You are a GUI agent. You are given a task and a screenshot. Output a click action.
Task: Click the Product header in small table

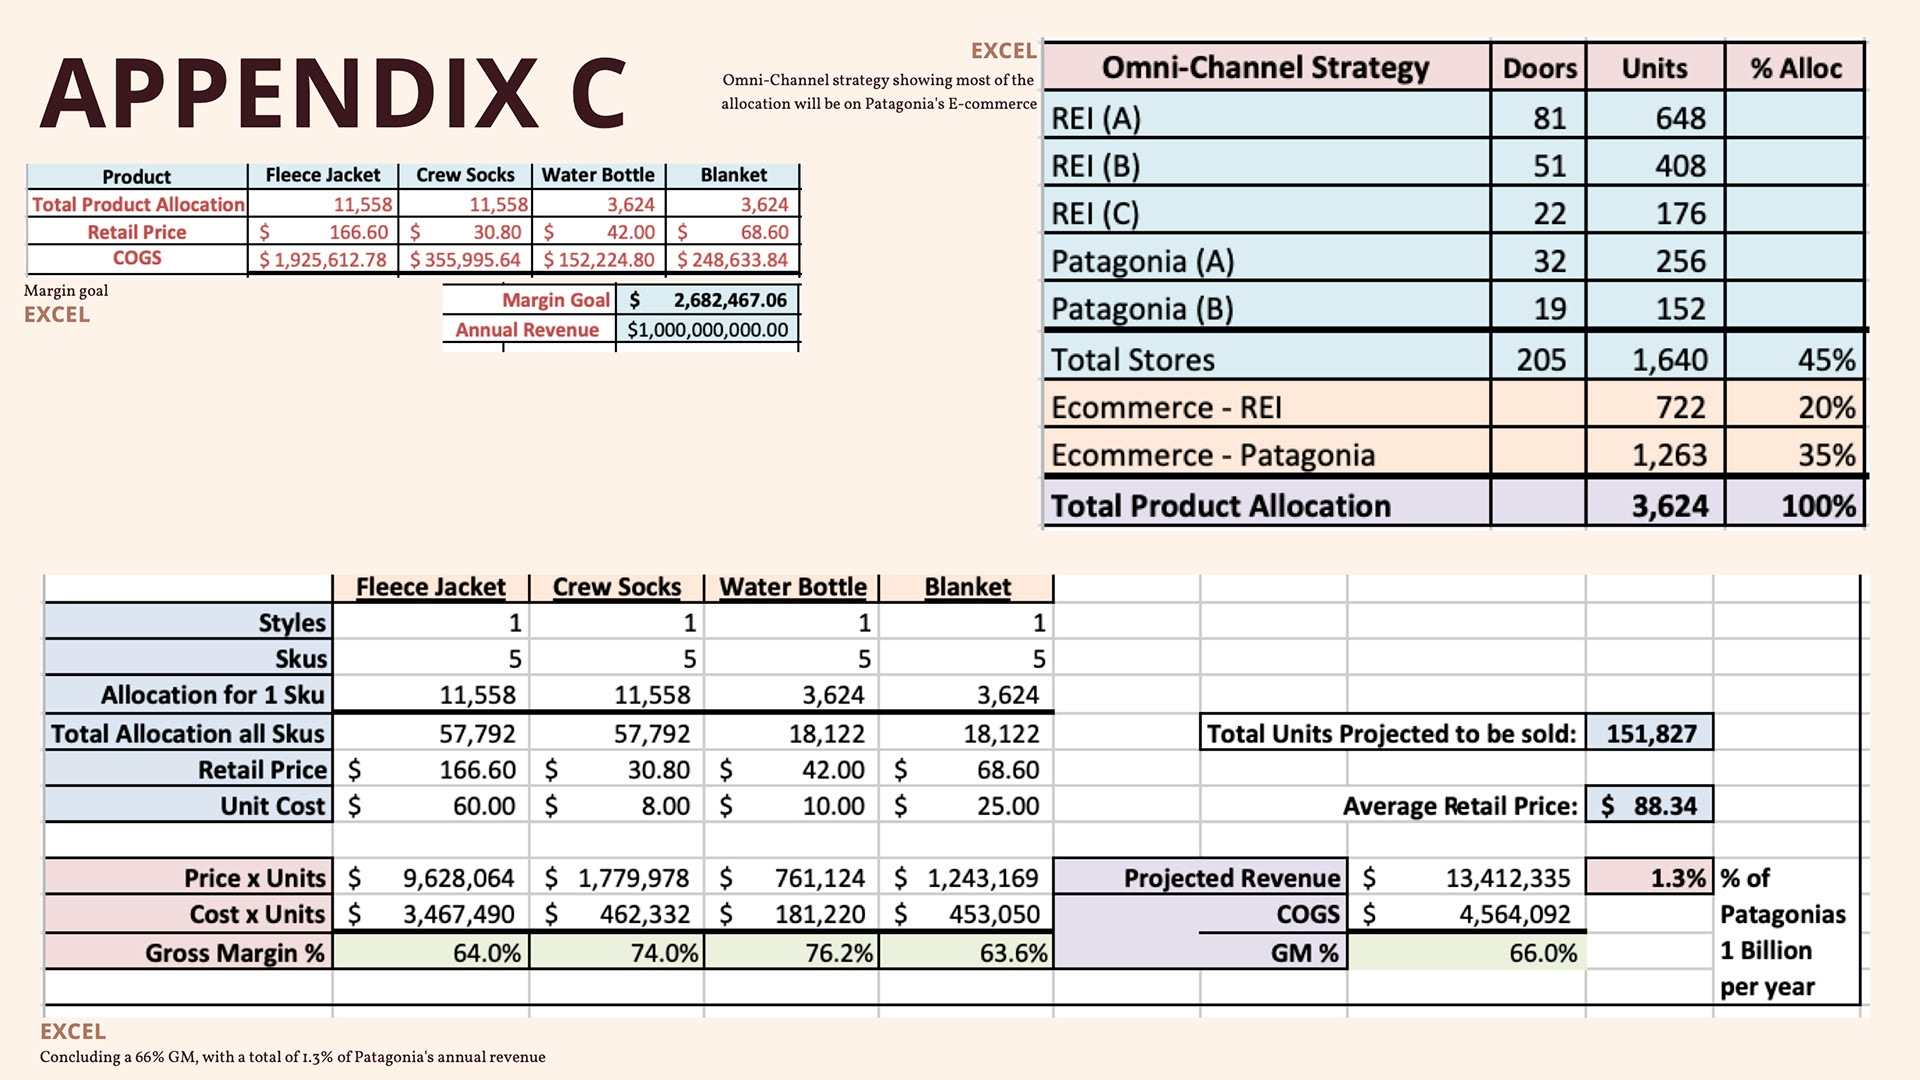137,177
